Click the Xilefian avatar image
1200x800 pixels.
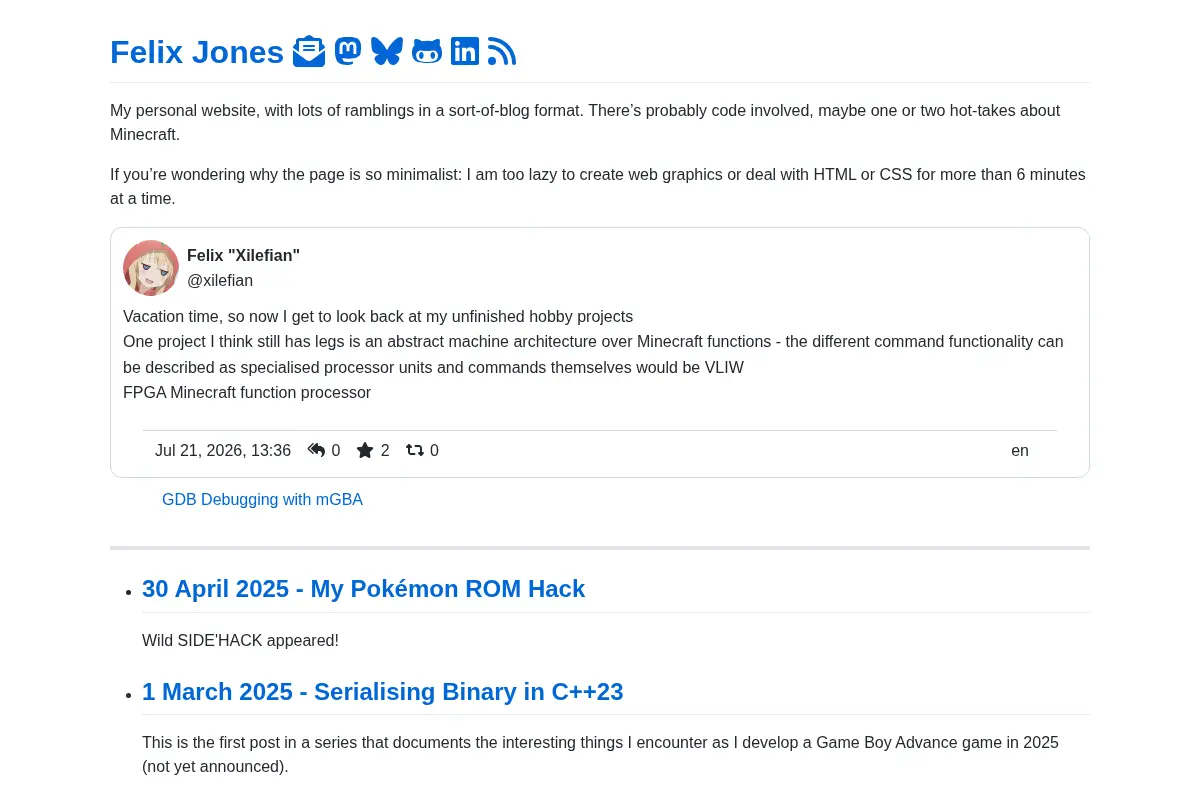[x=151, y=268]
